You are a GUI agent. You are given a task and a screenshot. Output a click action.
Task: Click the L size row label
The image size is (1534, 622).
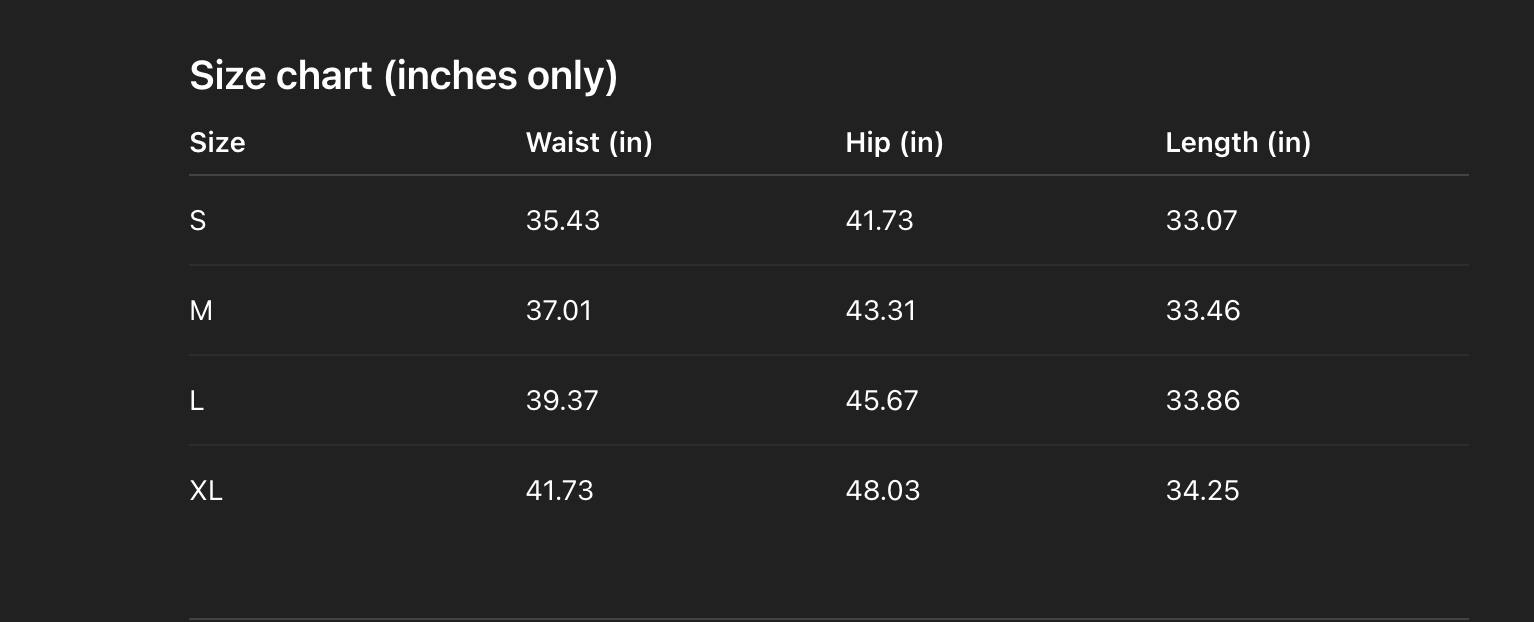tap(197, 401)
